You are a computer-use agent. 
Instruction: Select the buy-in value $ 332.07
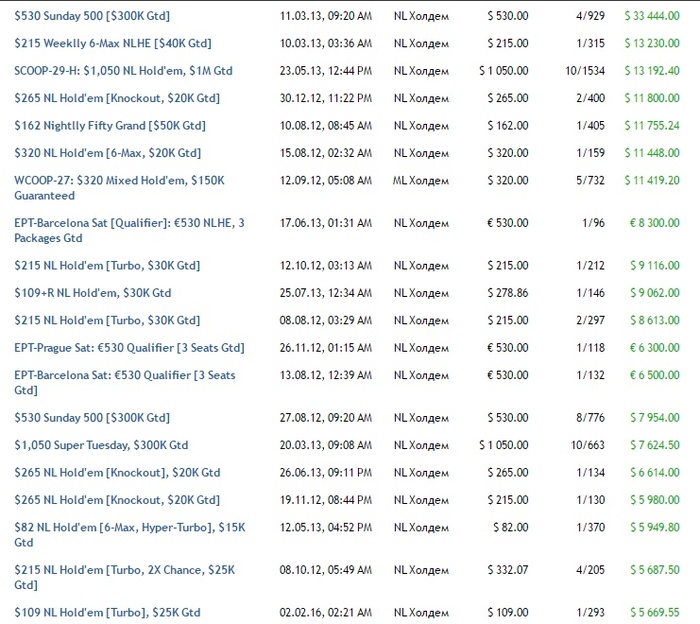[x=508, y=570]
